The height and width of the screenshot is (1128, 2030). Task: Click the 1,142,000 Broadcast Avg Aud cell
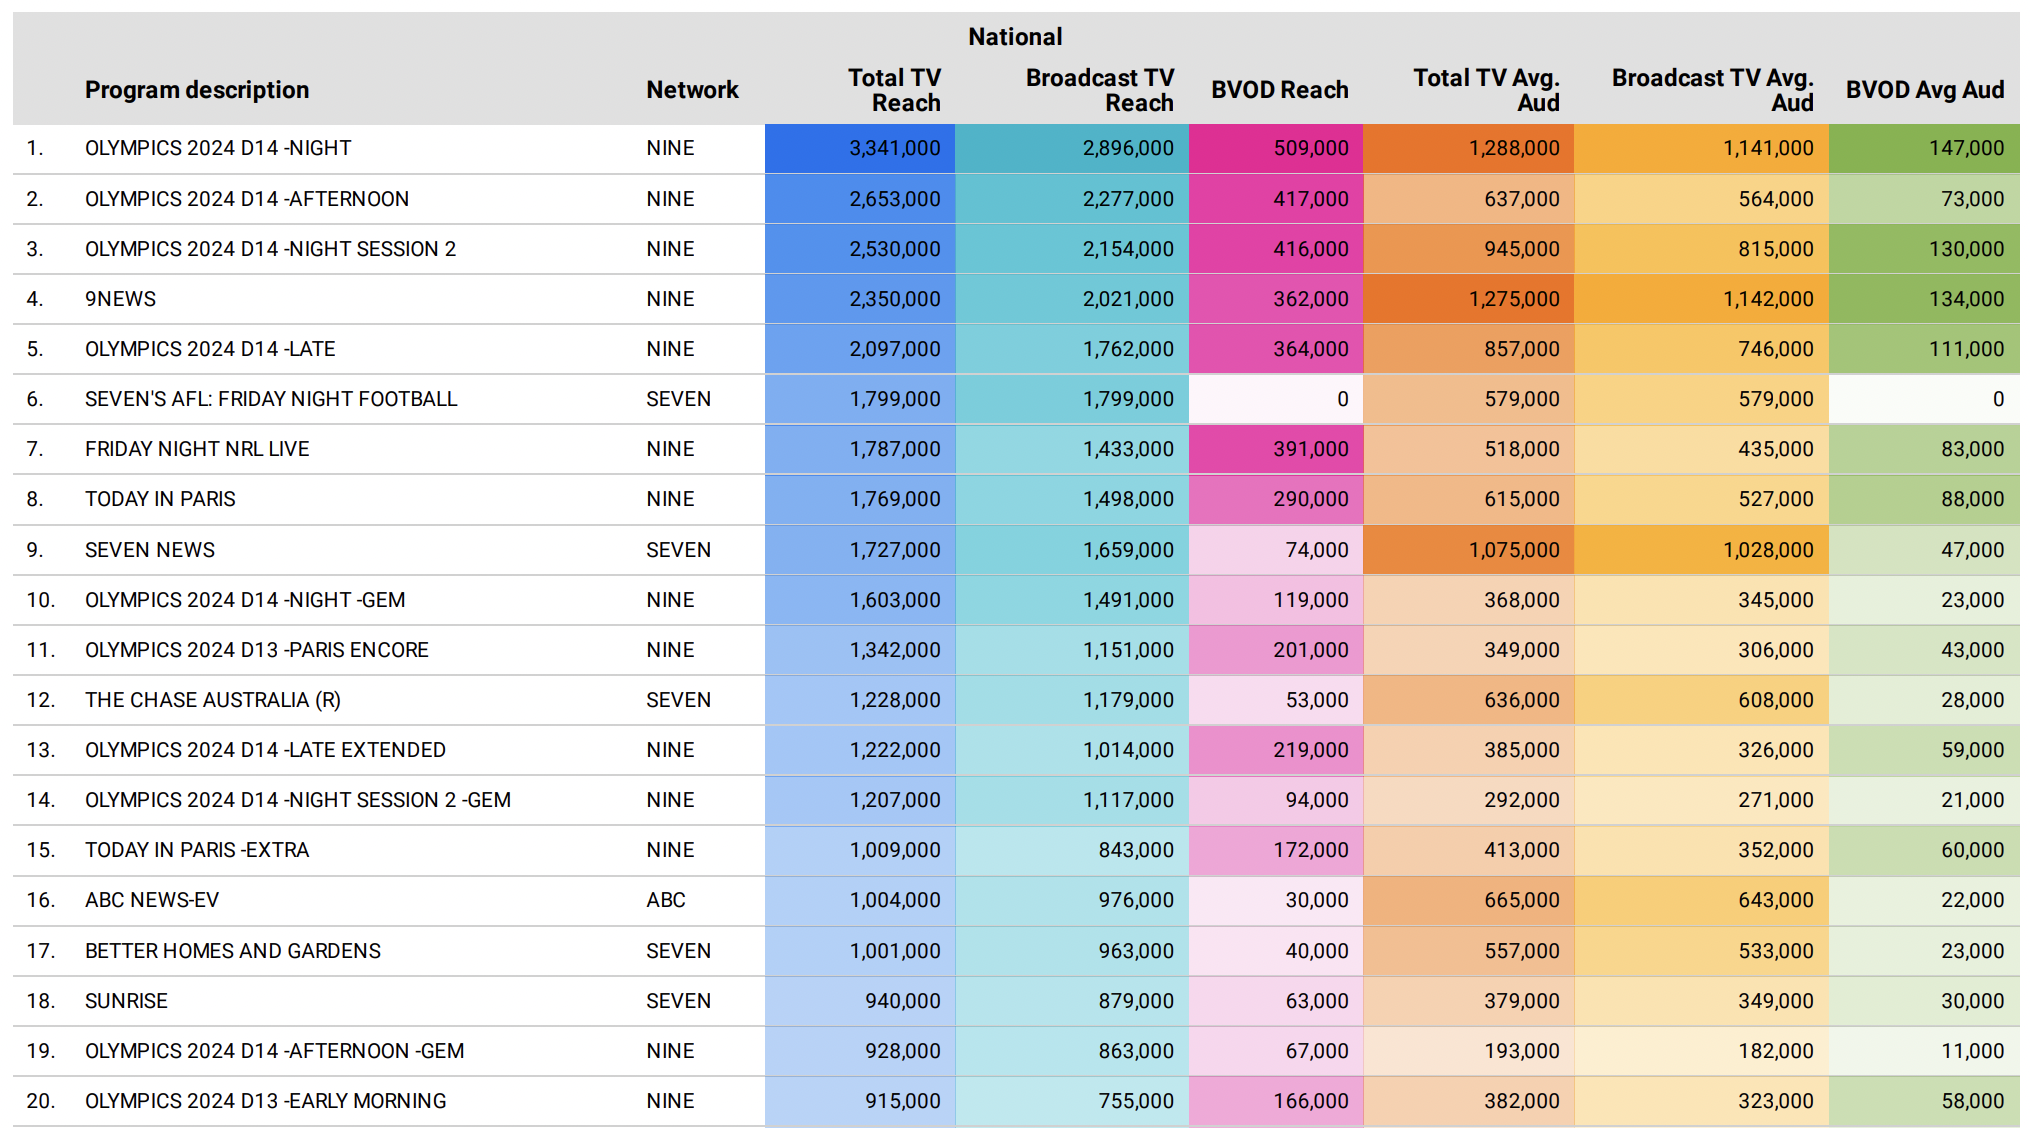1701,299
